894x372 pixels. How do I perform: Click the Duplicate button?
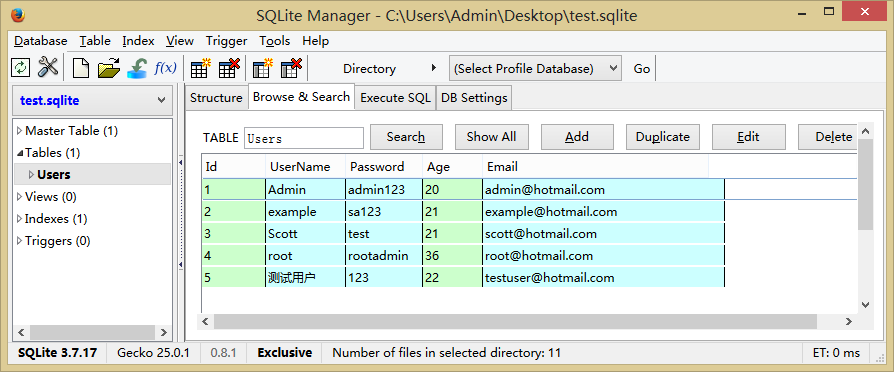663,137
